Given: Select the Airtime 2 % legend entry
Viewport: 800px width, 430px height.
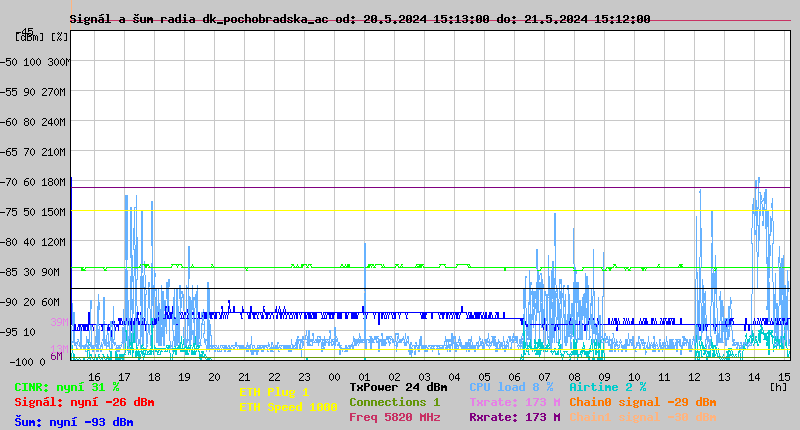Looking at the screenshot, I should [607, 387].
